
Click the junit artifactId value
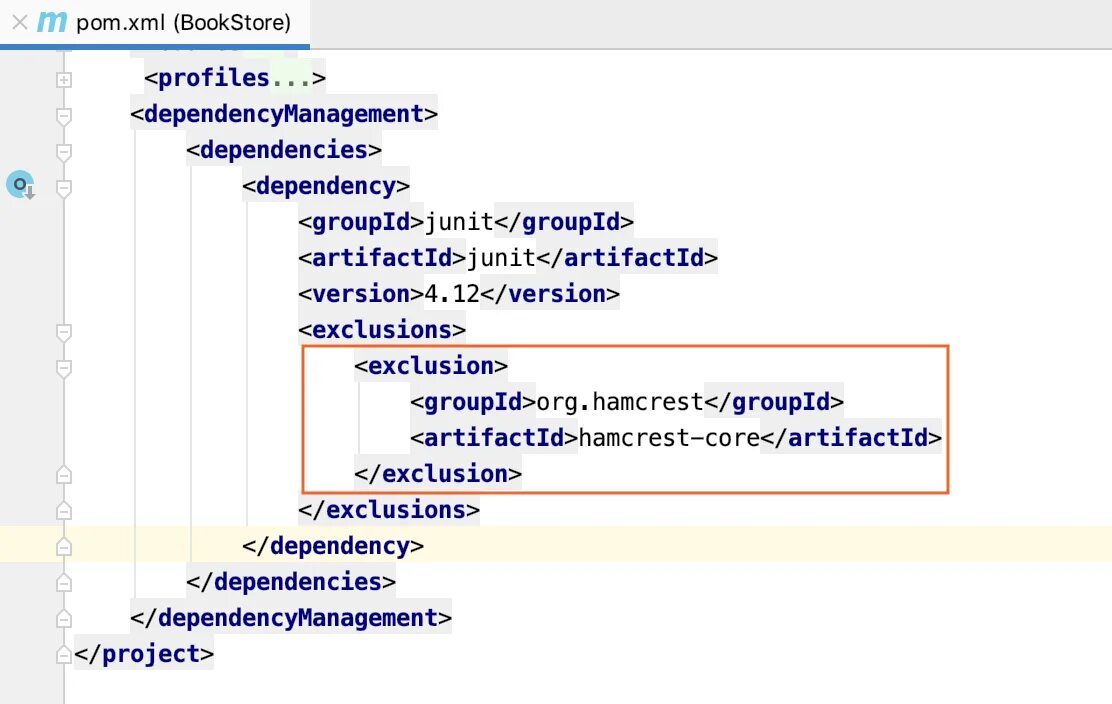501,258
